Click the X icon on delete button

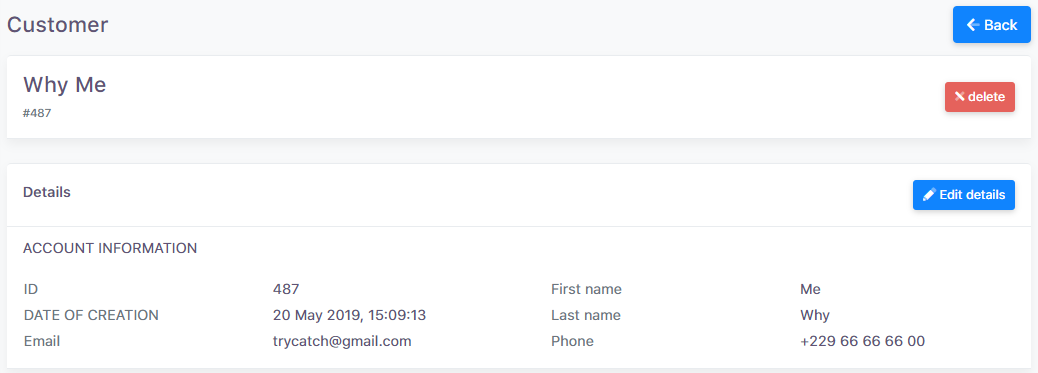click(x=960, y=97)
